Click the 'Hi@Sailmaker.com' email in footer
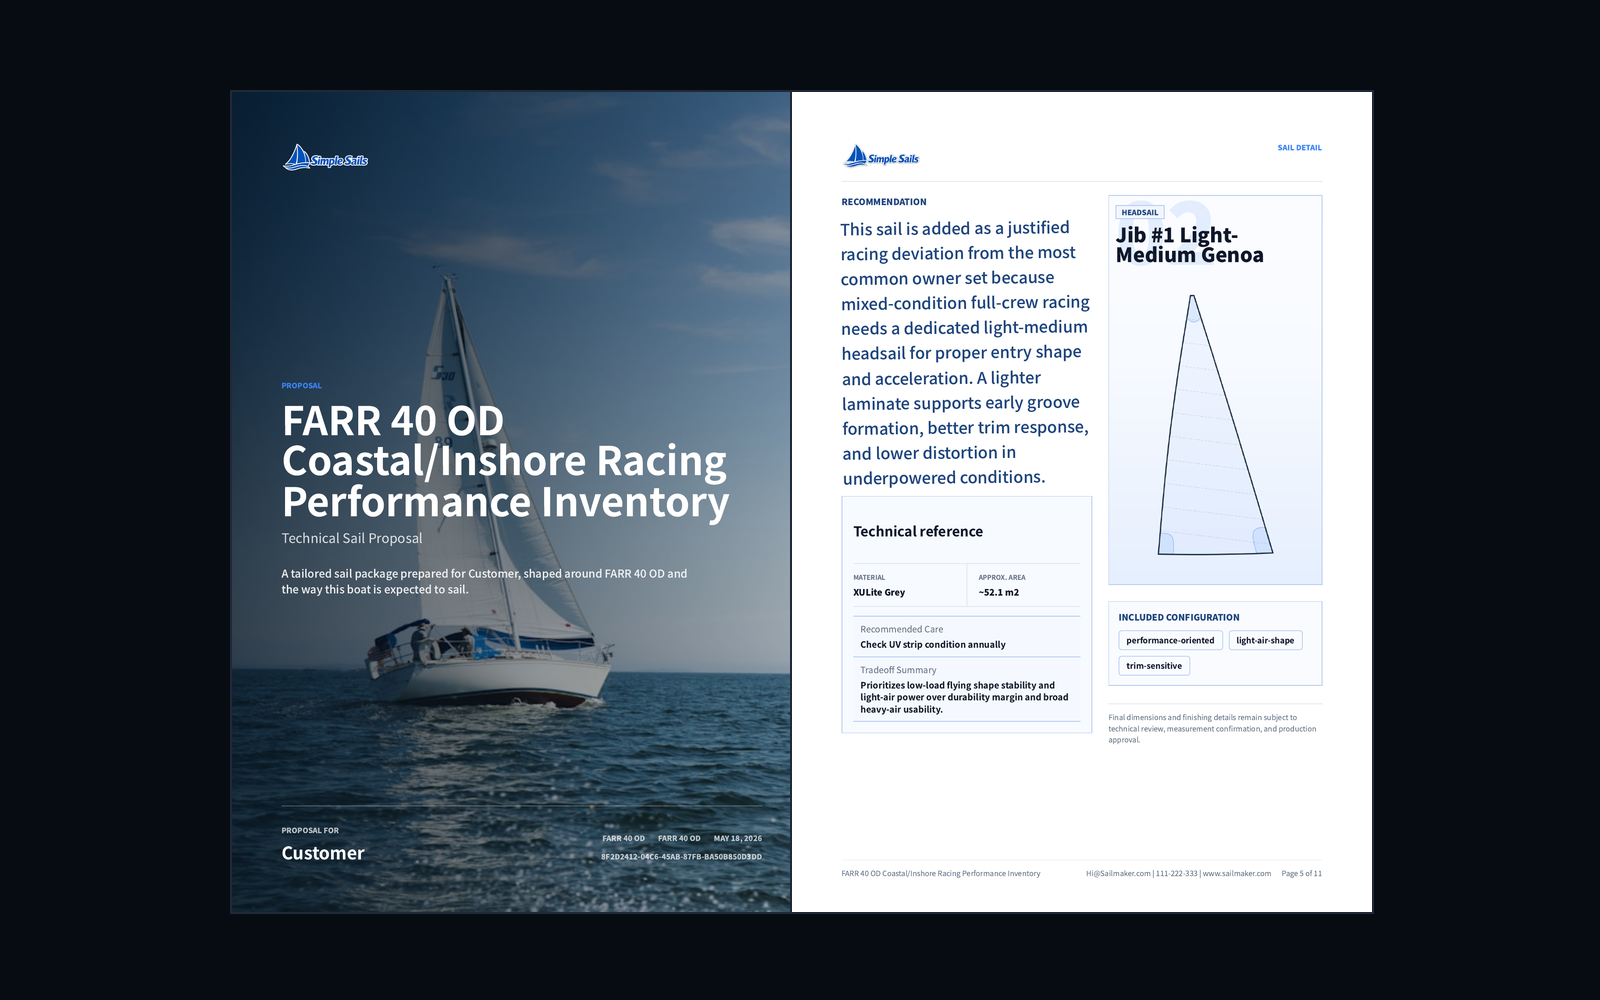1600x1000 pixels. coord(1118,874)
